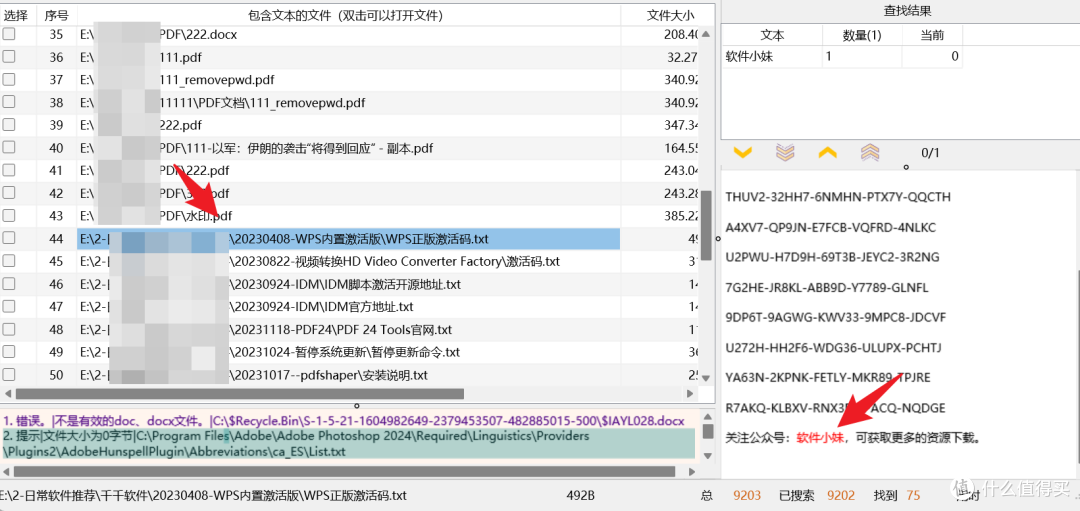Click log panel horizontal scrollbar thumb

[x=344, y=472]
